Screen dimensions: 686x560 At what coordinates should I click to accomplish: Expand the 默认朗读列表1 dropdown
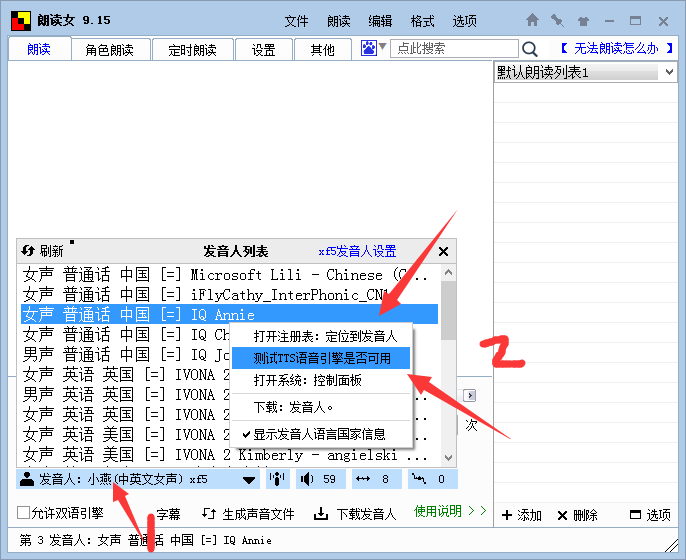[x=669, y=72]
